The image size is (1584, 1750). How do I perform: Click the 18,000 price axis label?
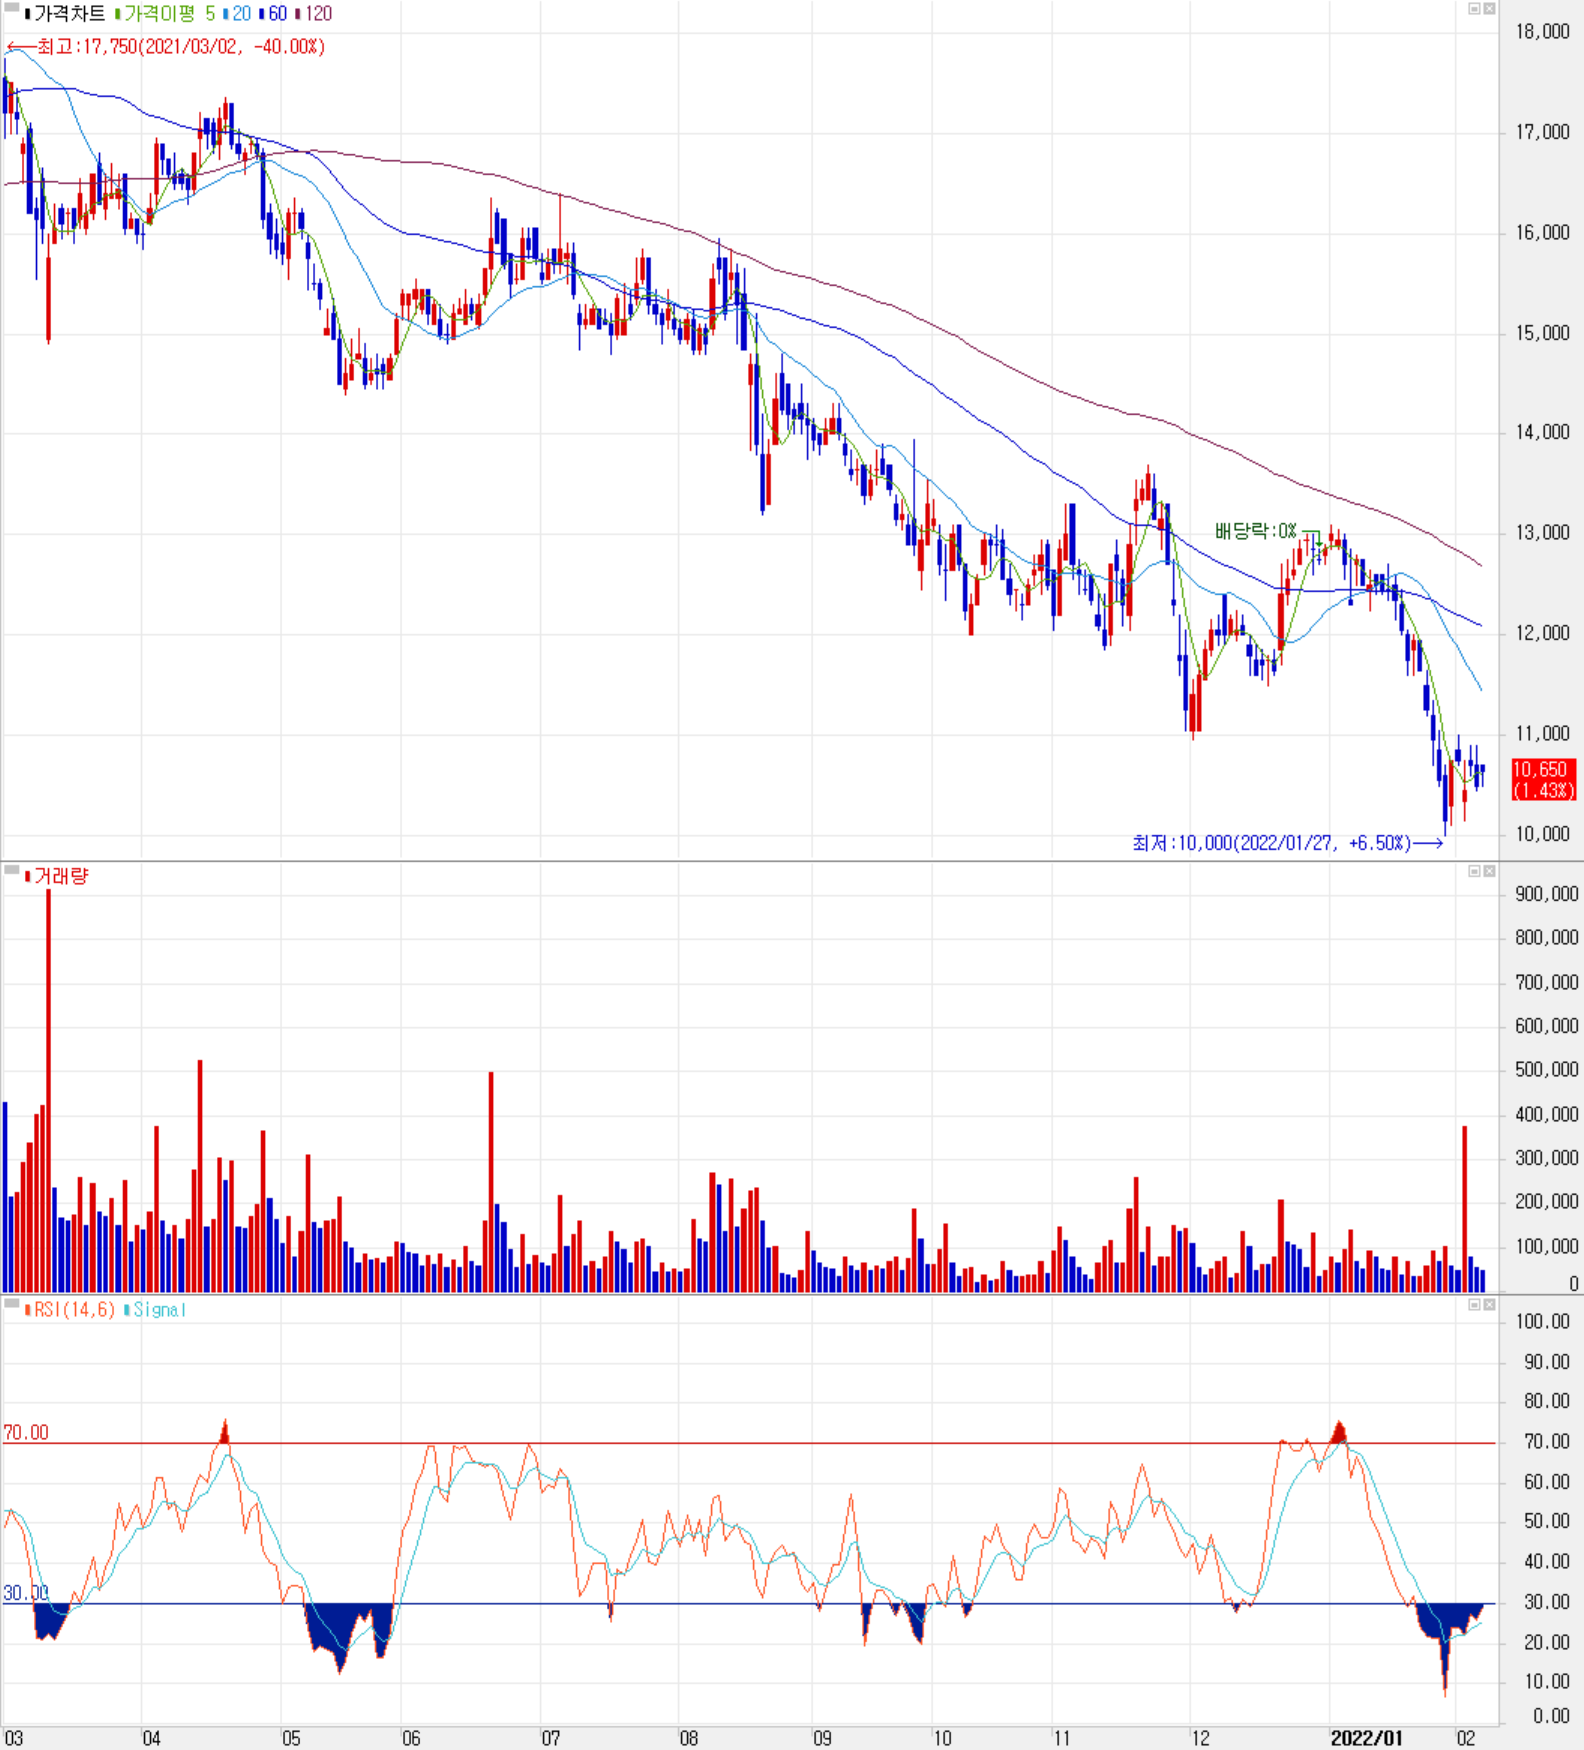point(1542,32)
